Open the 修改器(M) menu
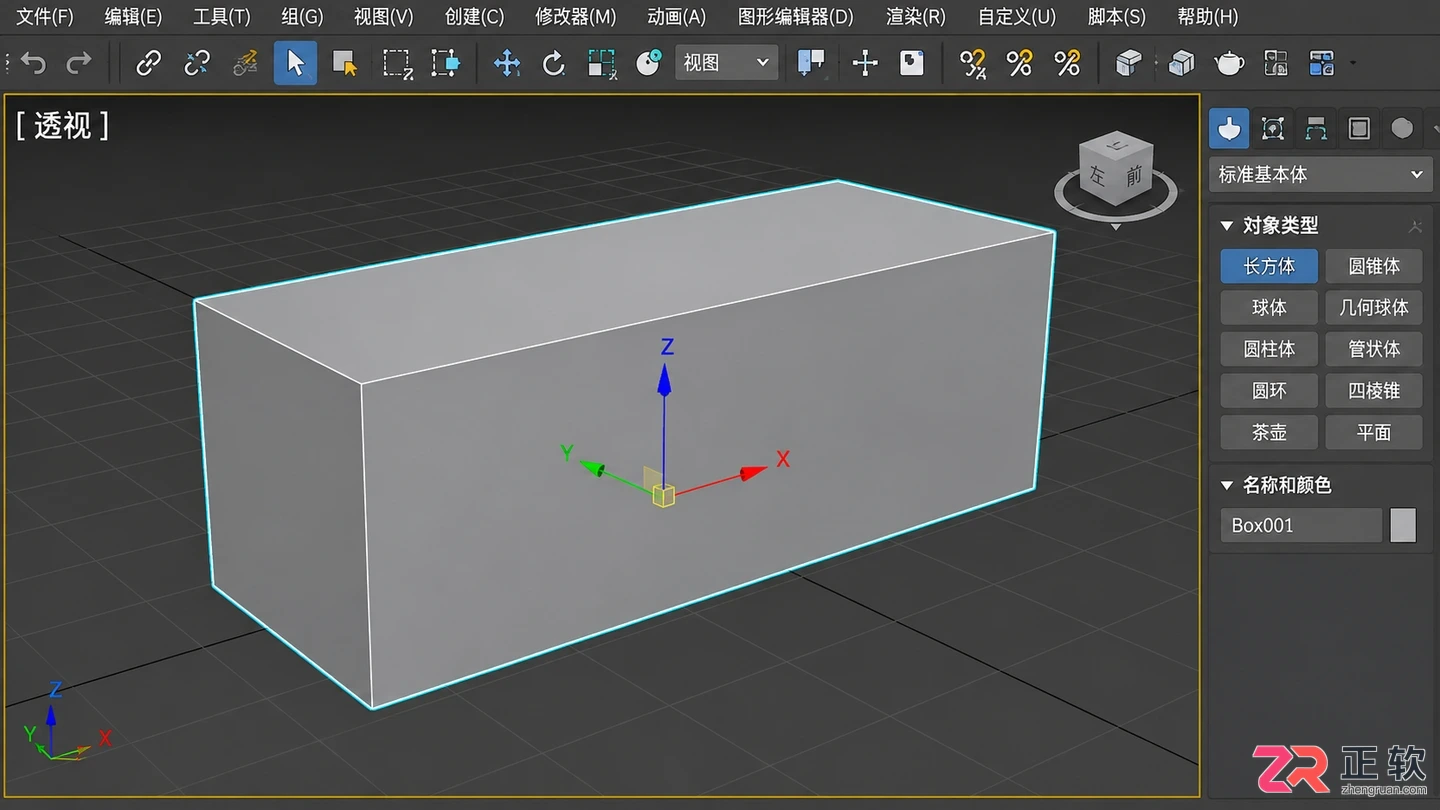Viewport: 1440px width, 810px height. (575, 16)
